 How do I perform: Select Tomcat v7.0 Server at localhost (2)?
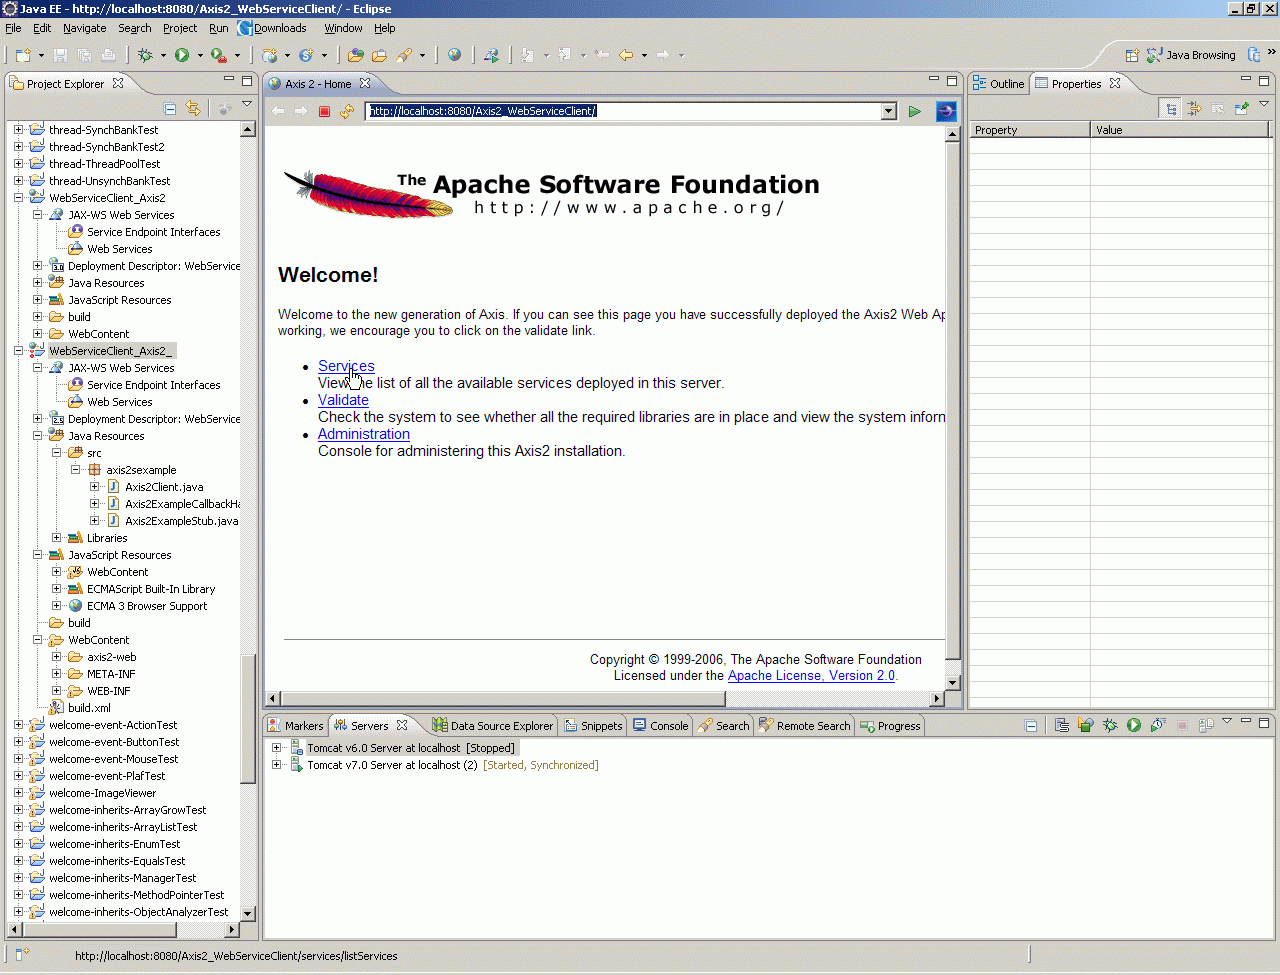[x=392, y=765]
